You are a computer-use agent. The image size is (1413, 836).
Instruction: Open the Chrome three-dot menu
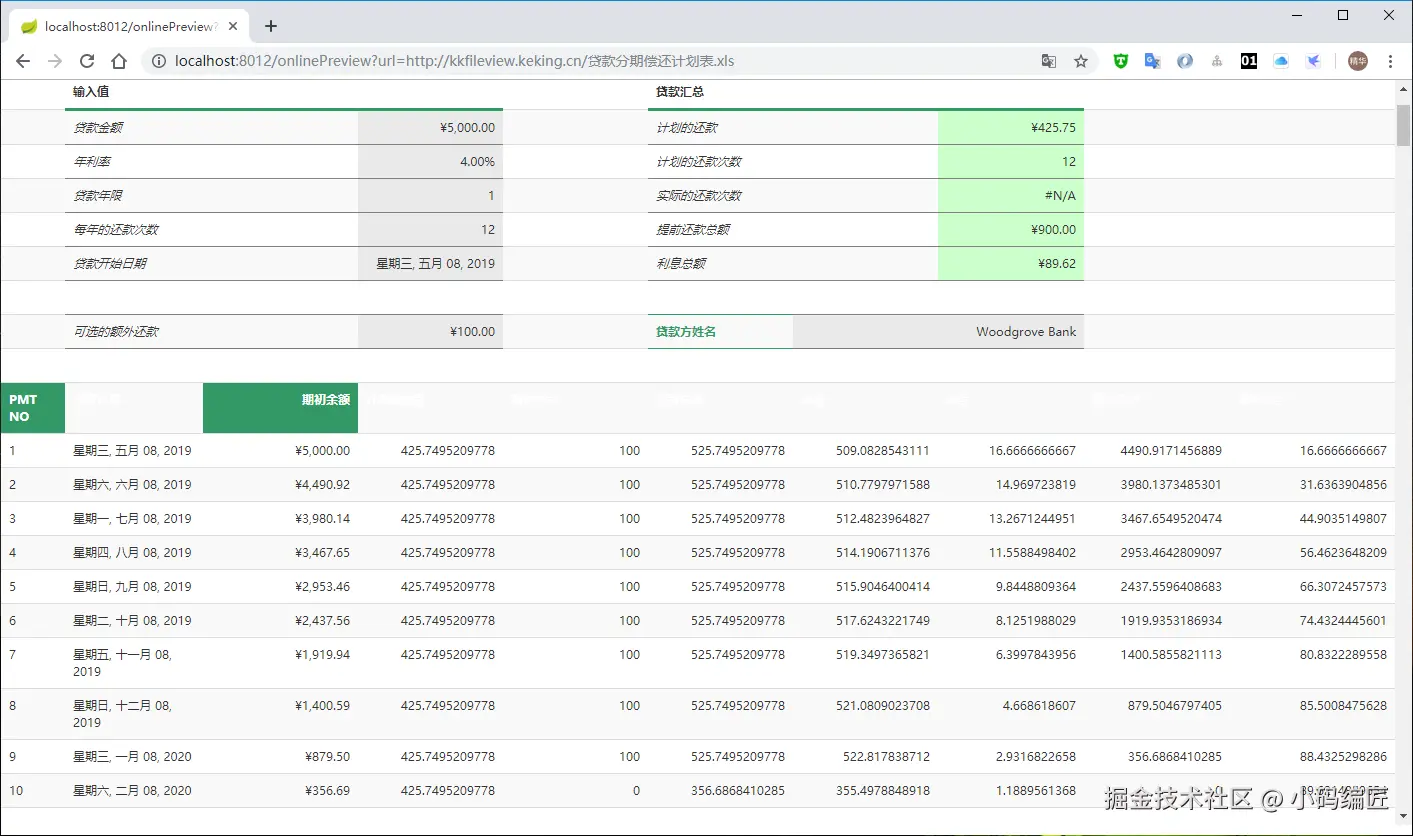(1390, 61)
